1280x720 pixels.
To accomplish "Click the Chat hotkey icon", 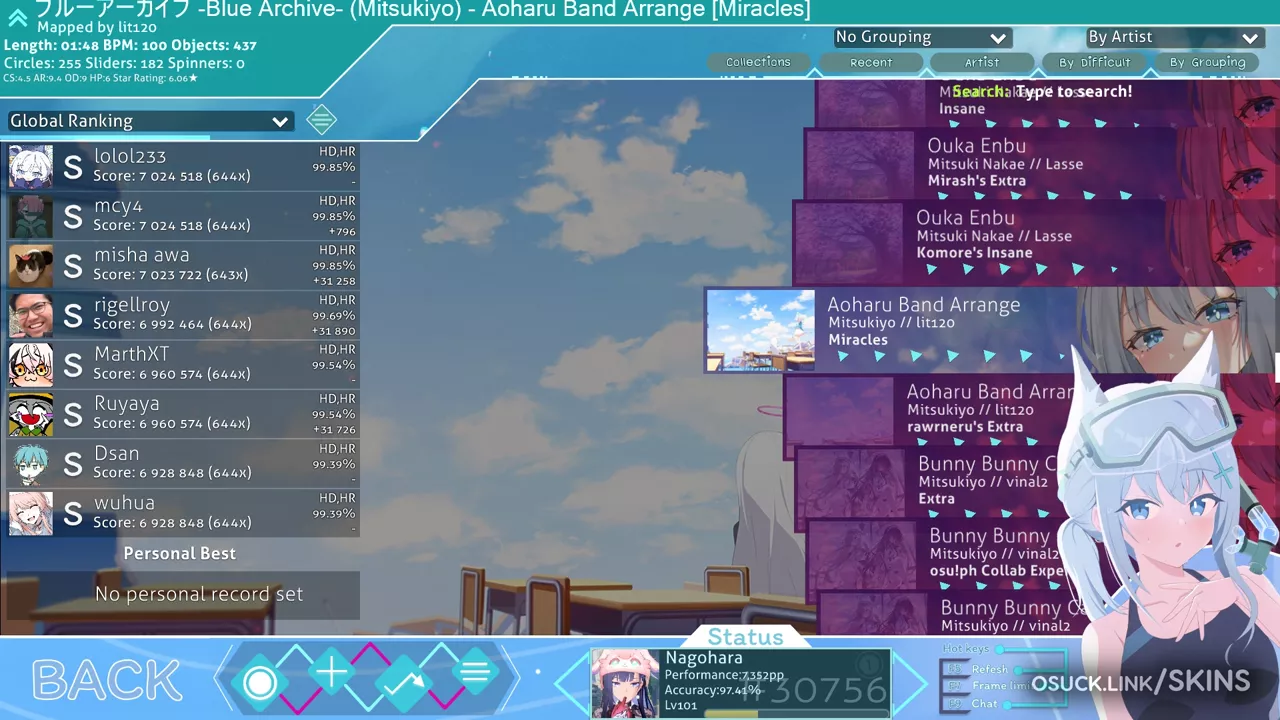I will click(954, 703).
